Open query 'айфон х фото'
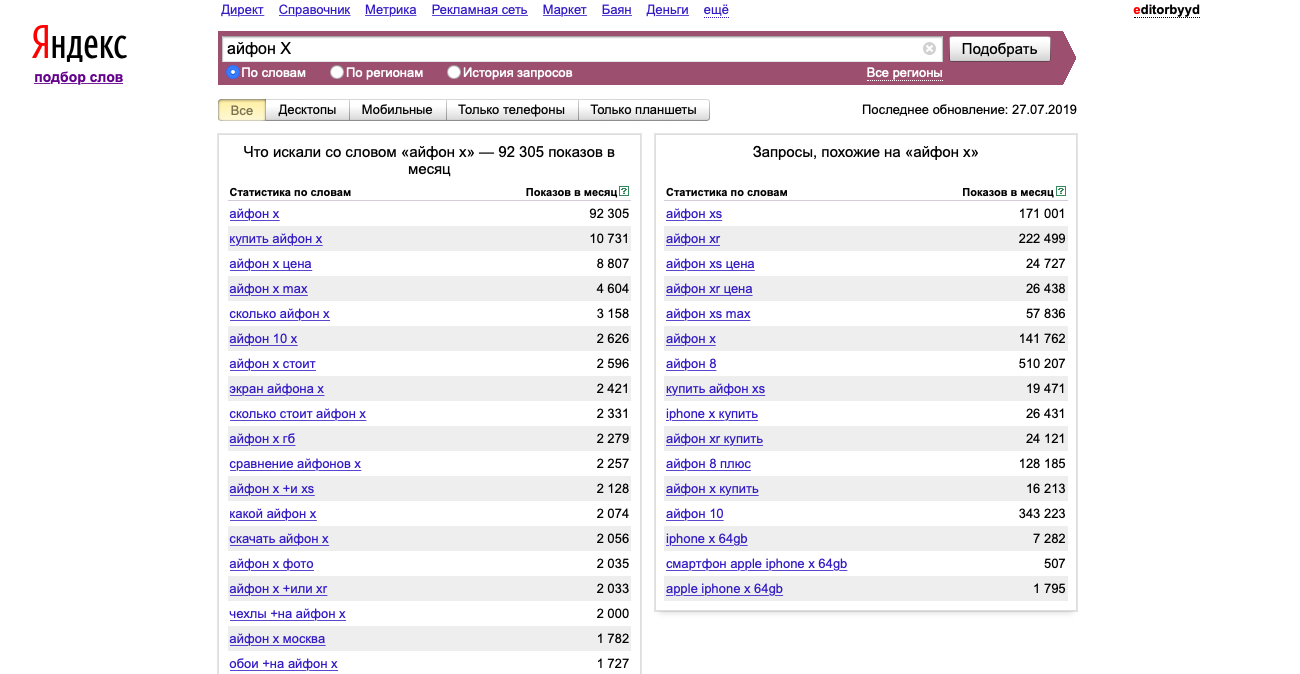The image size is (1300, 674). tap(271, 564)
